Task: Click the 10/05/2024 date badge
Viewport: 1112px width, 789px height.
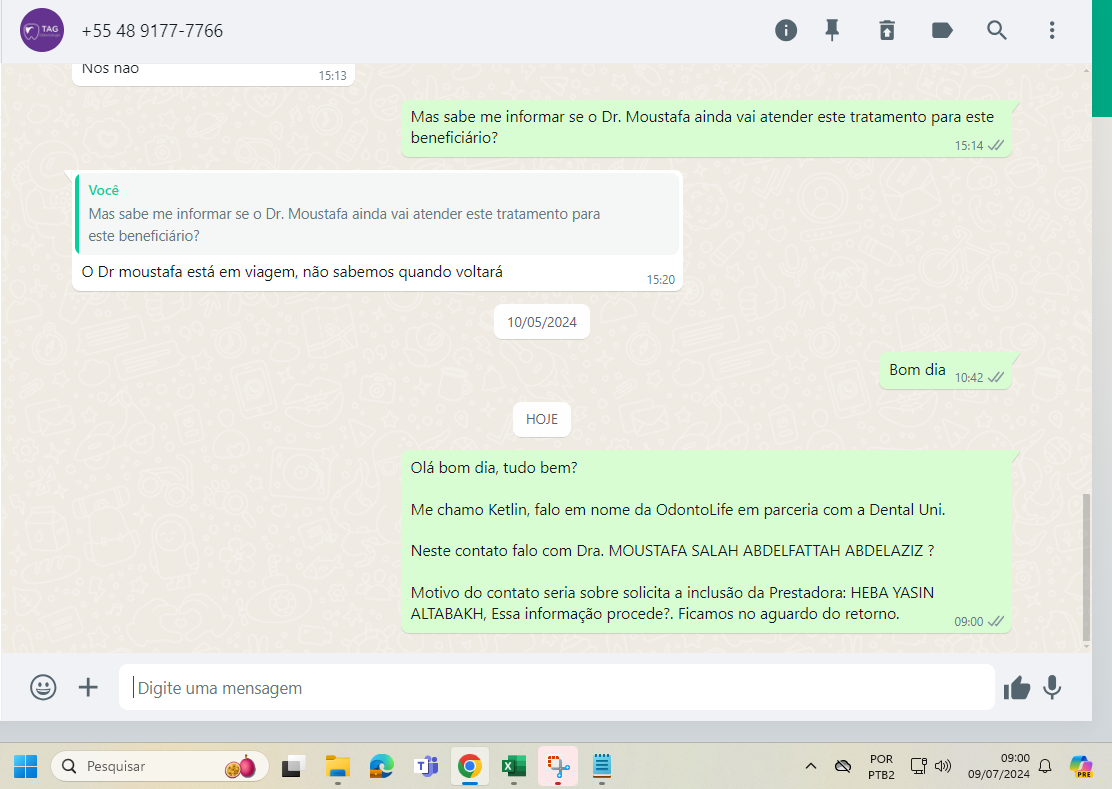Action: pyautogui.click(x=542, y=322)
